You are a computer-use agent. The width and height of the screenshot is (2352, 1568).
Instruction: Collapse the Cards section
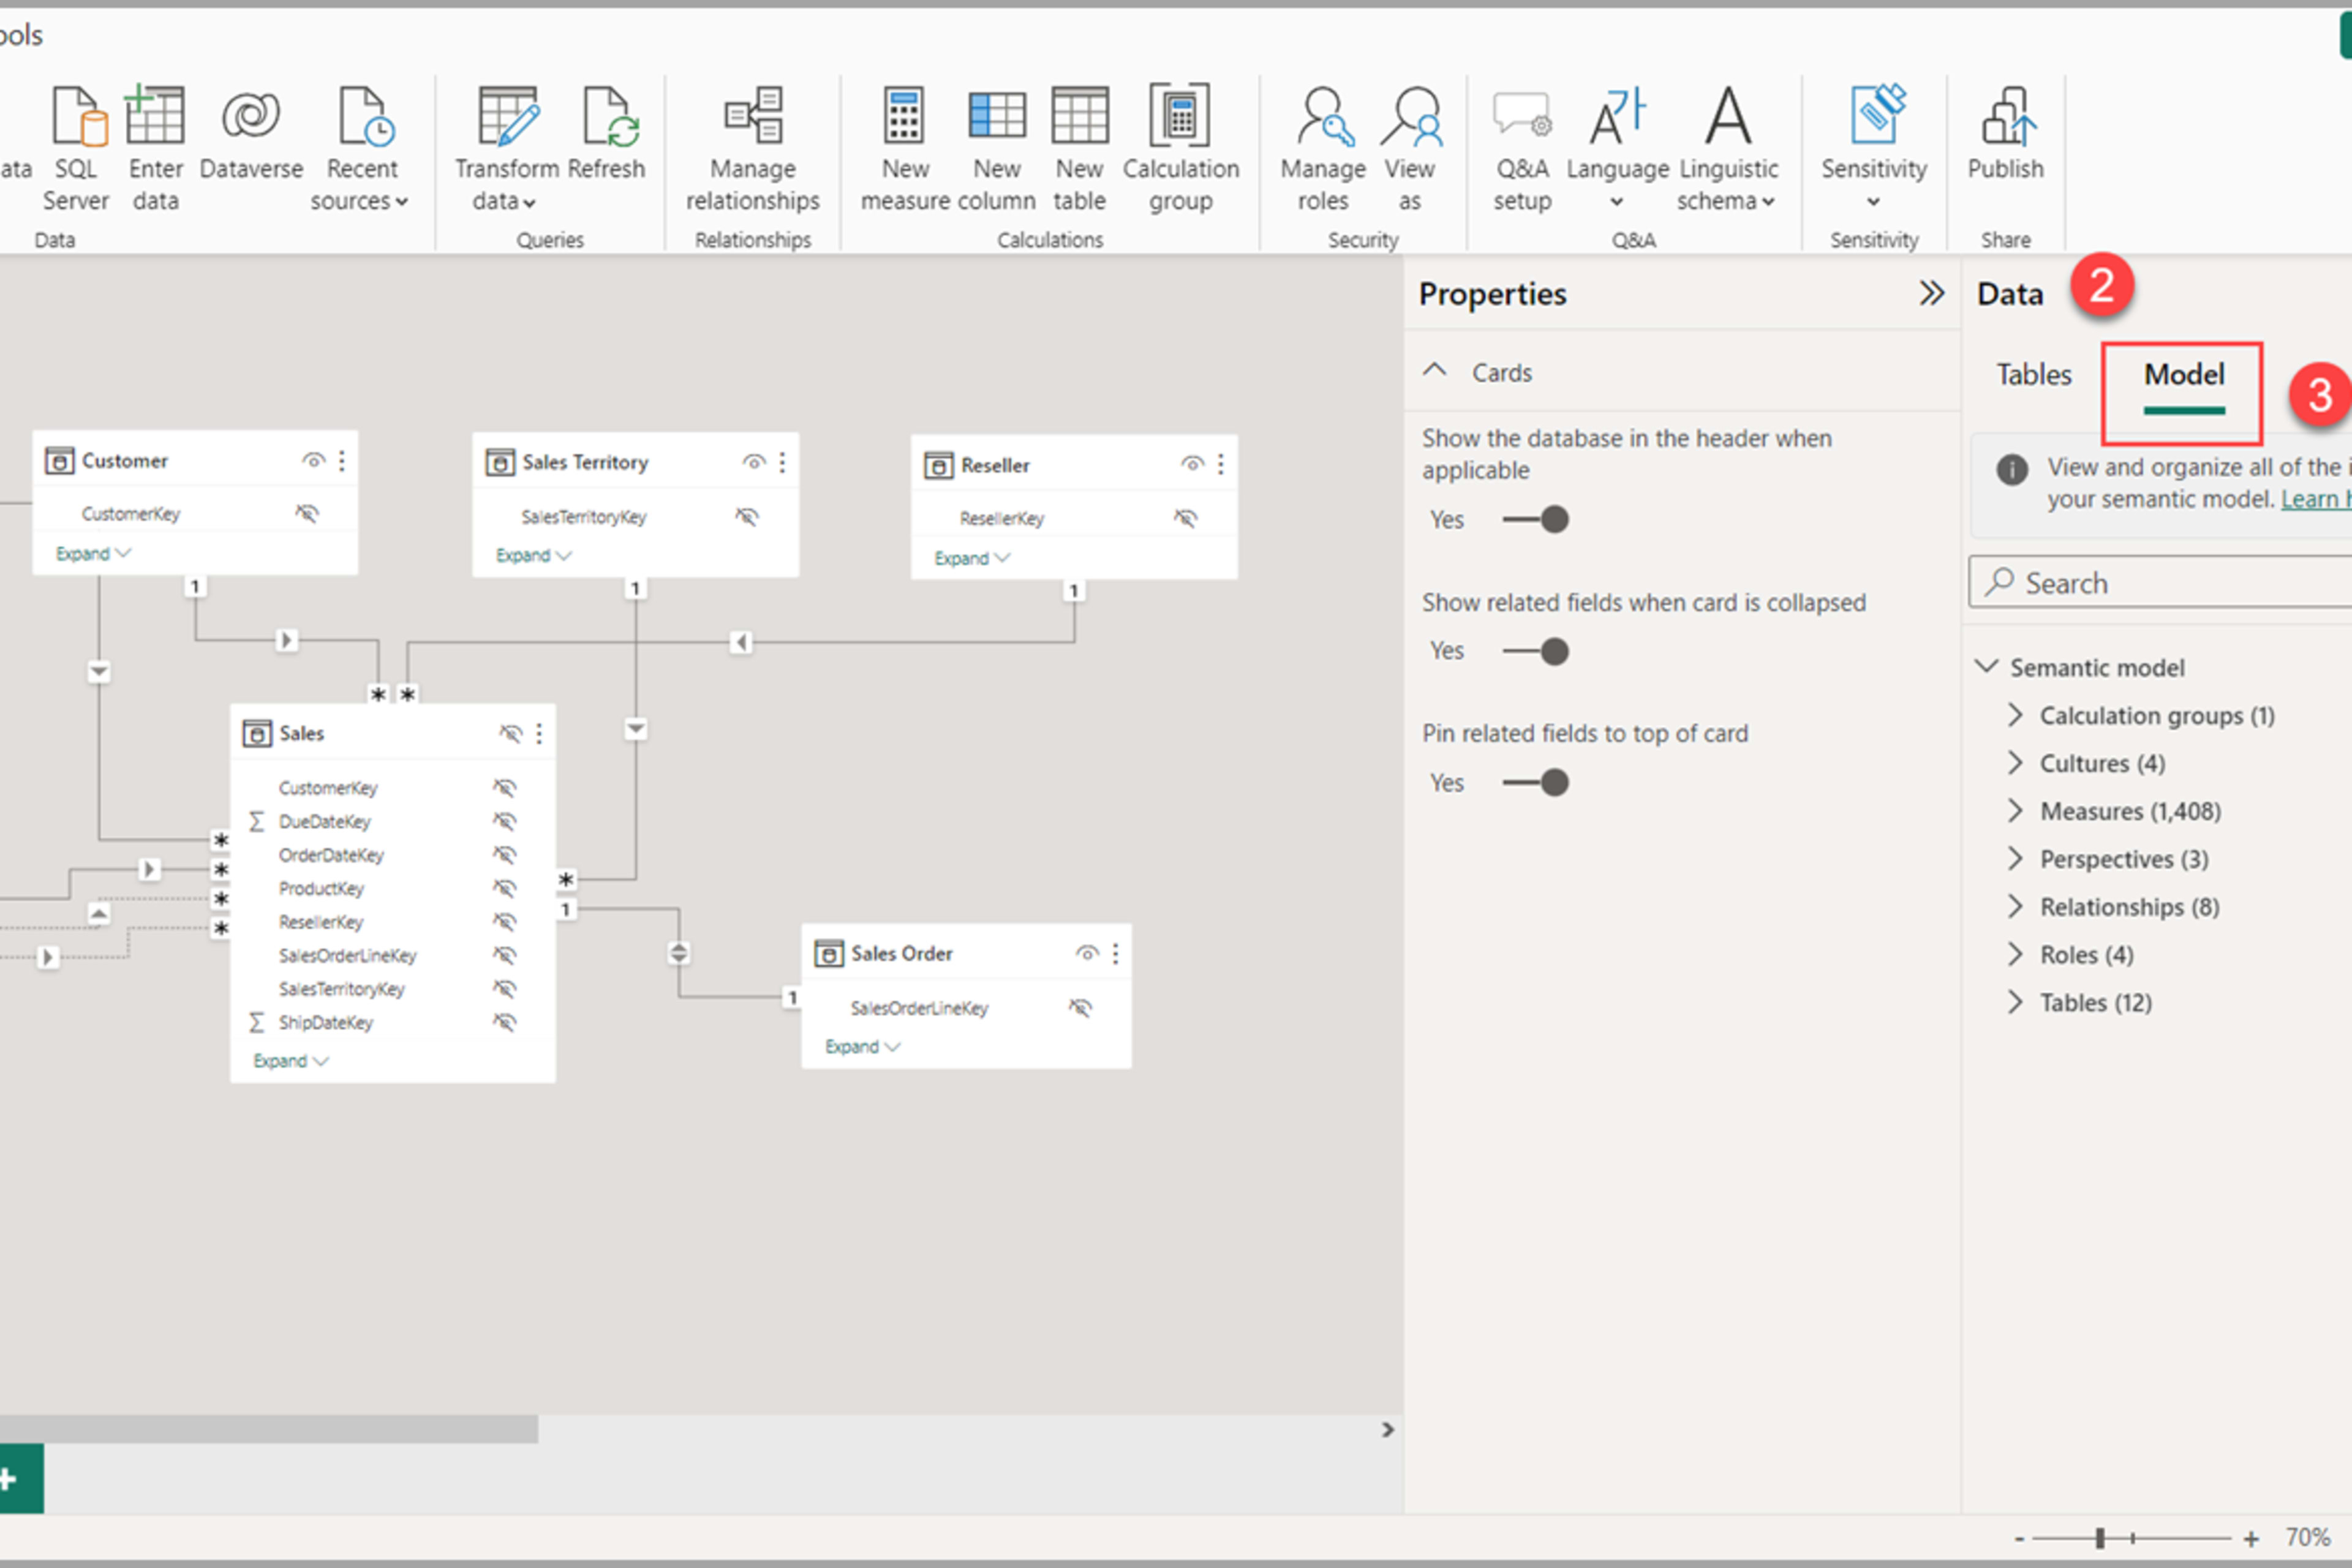(x=1435, y=371)
